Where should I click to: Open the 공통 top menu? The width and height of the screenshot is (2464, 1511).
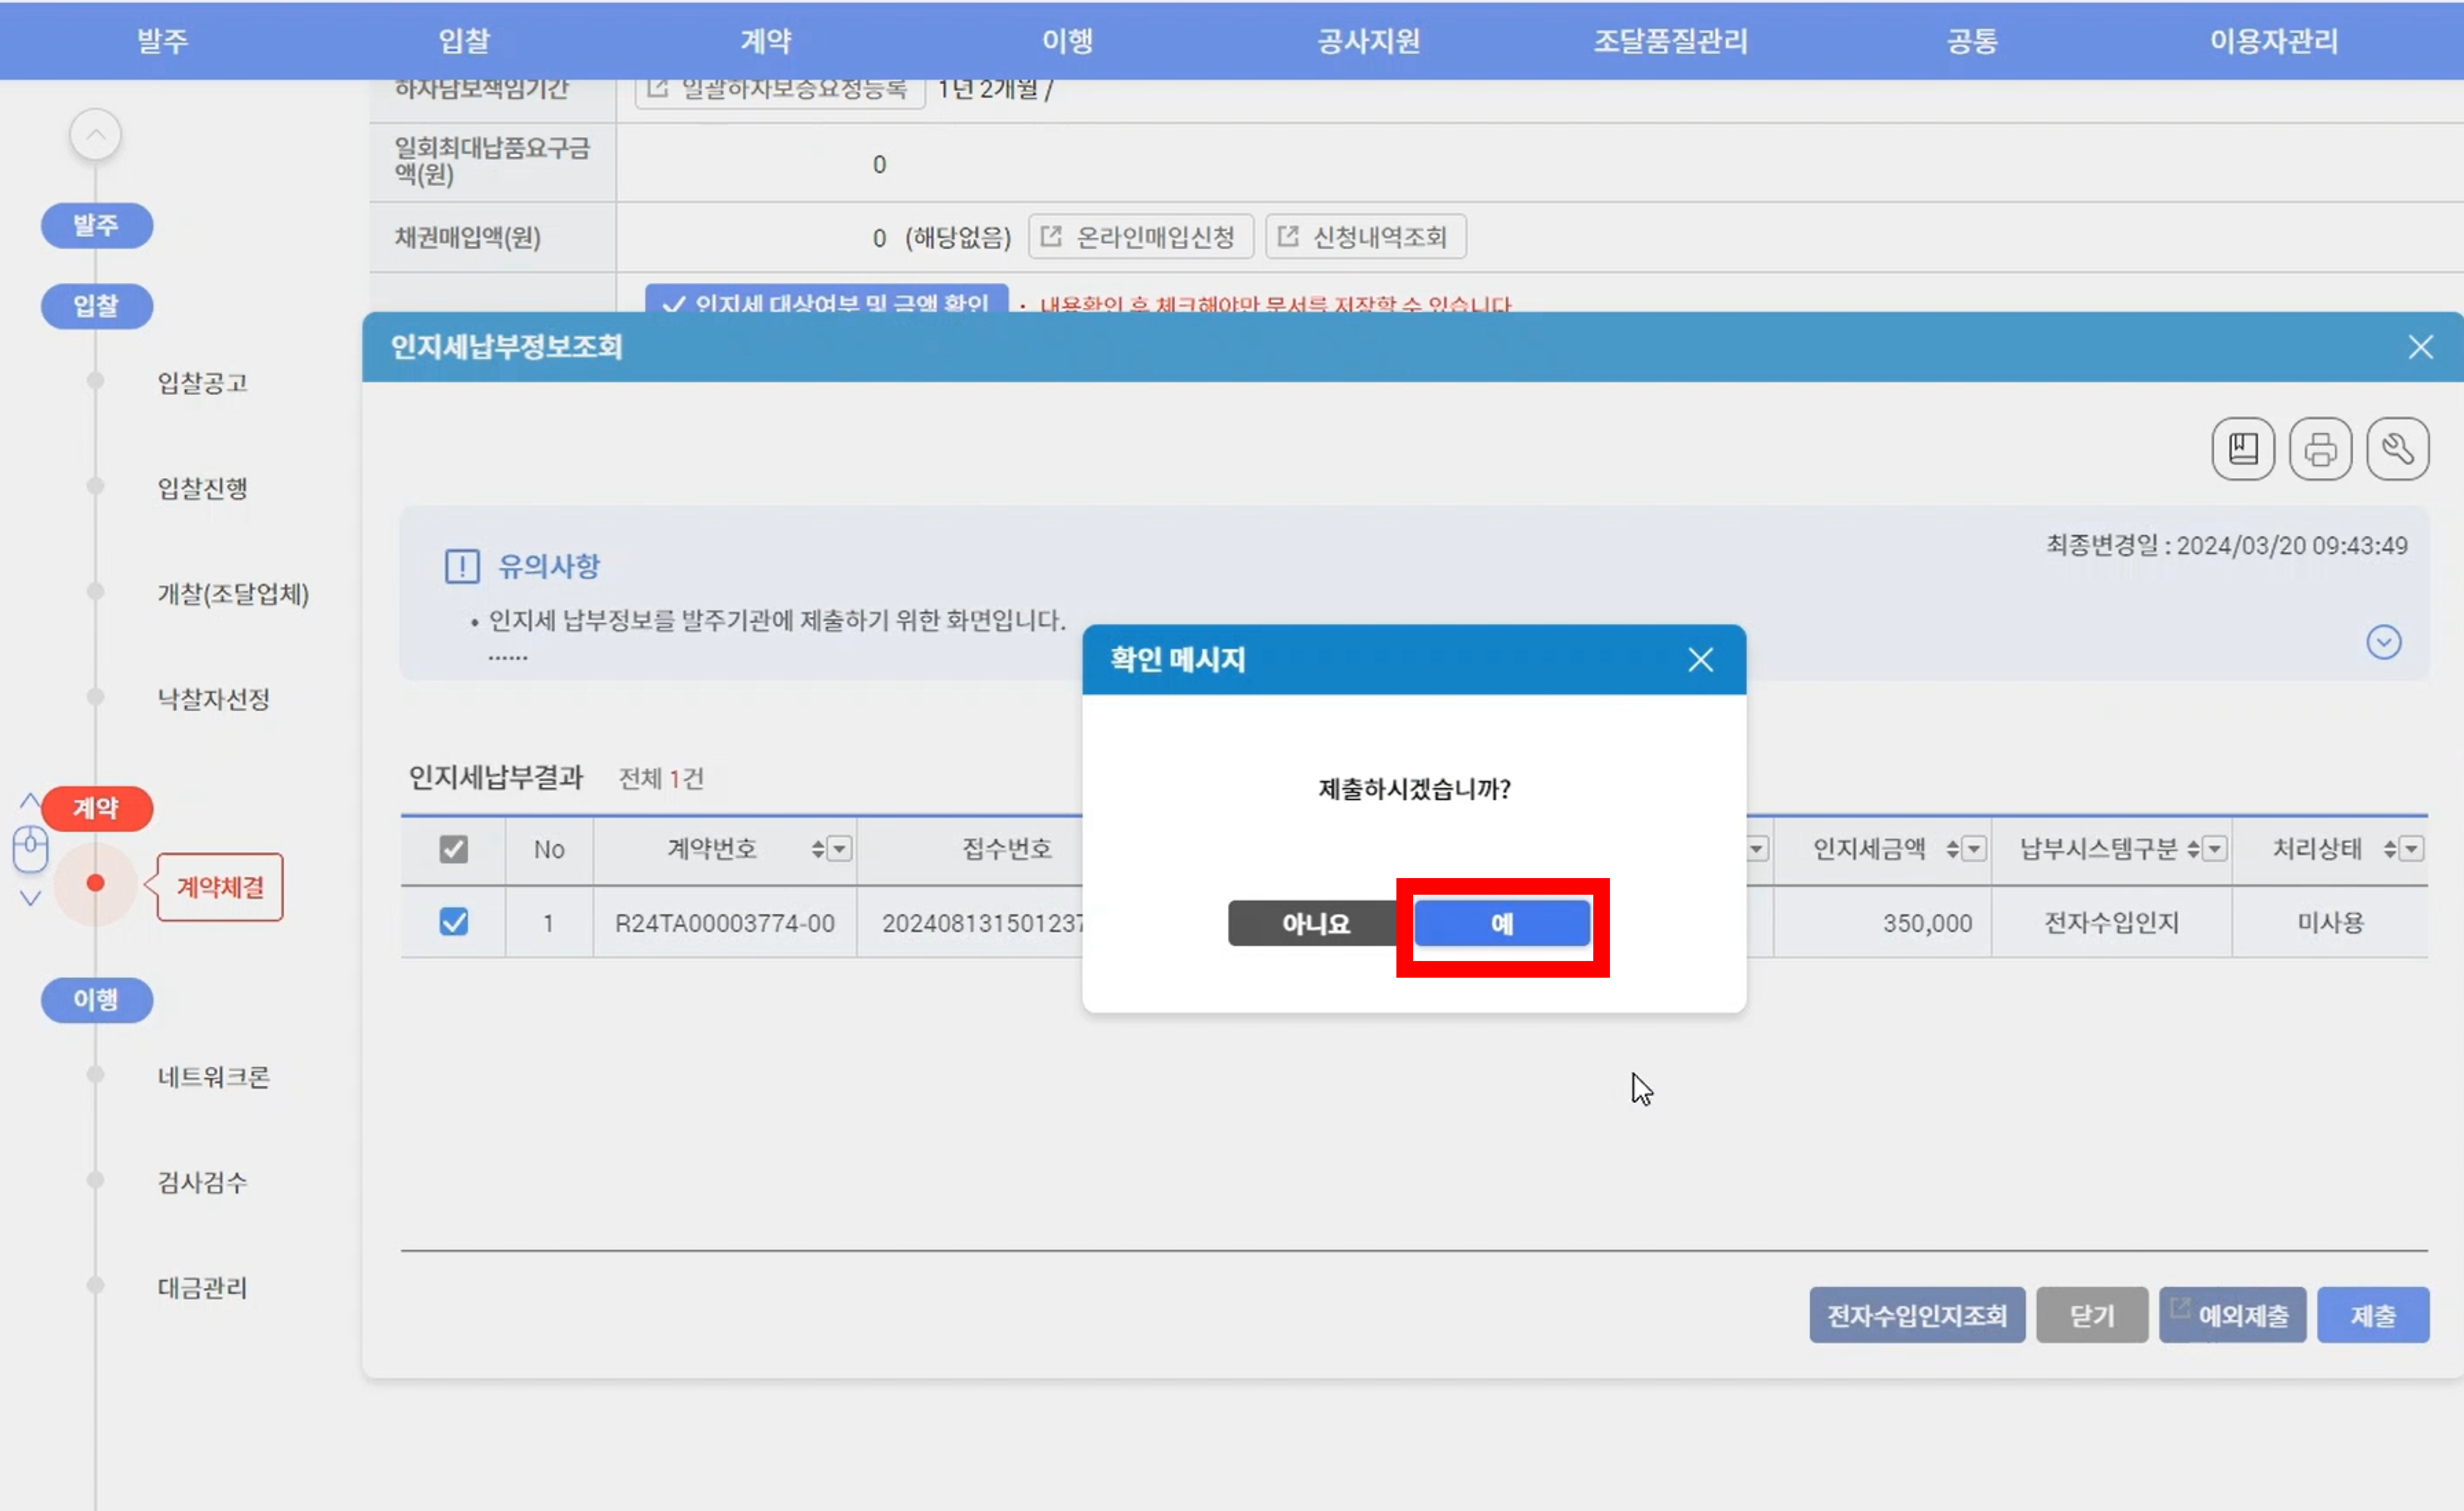coord(1972,41)
